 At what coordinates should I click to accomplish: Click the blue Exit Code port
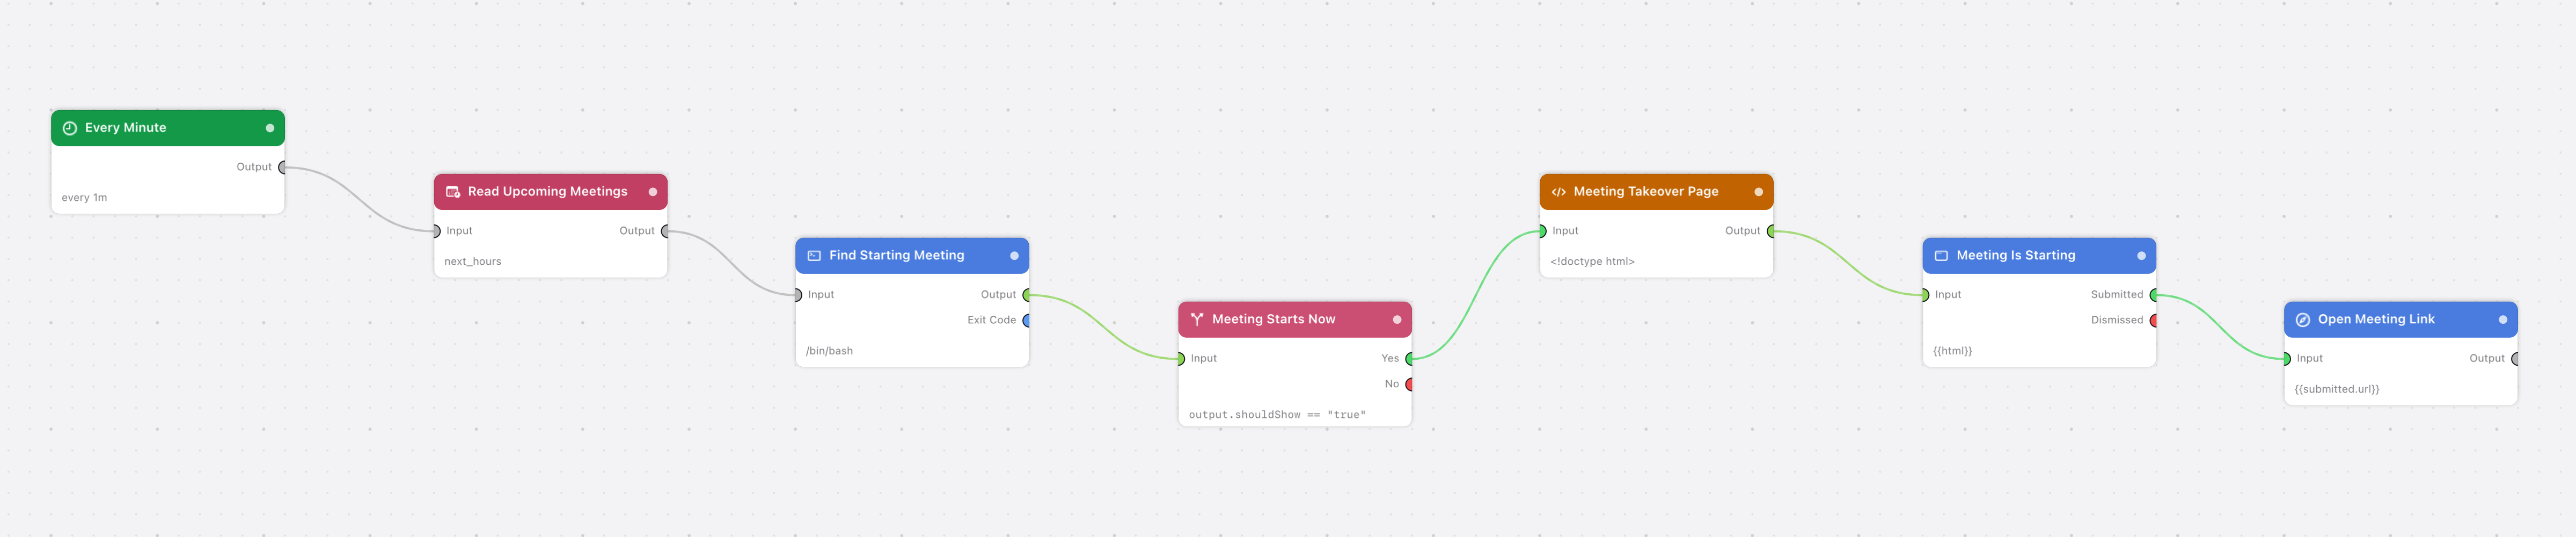1026,321
